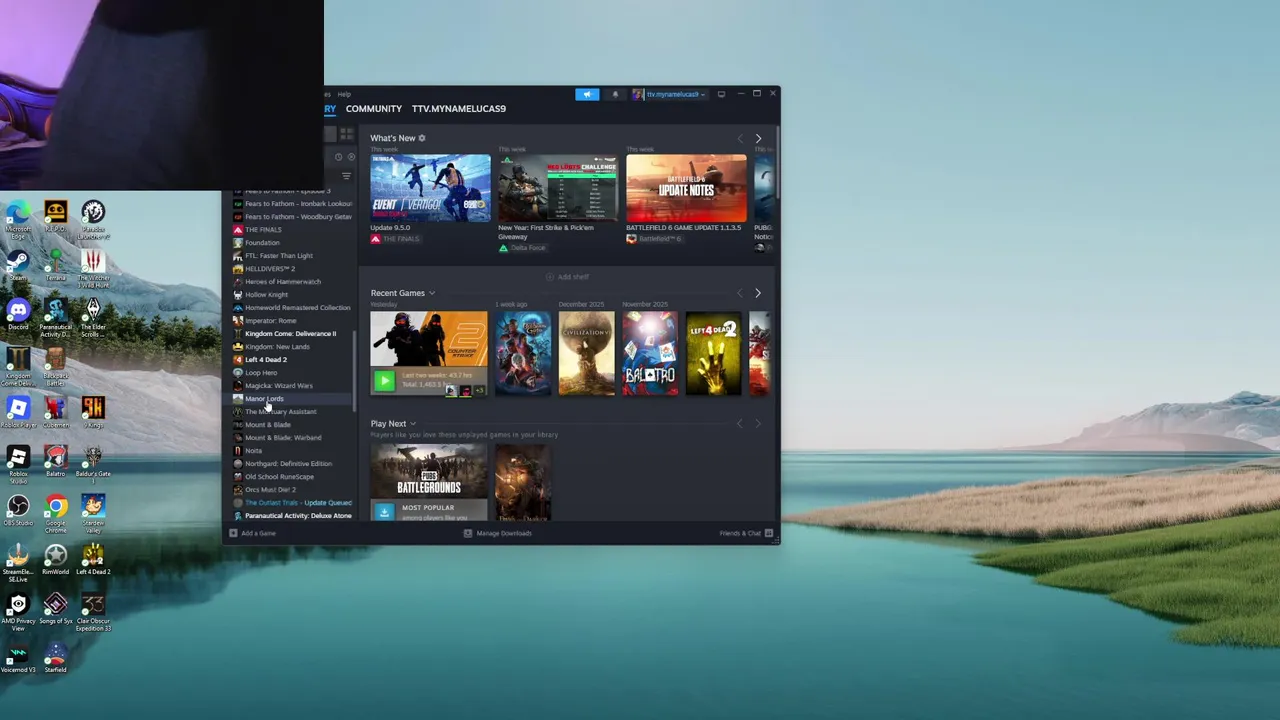Select FTL: Faster Than Light in list
This screenshot has width=1280, height=720.
pyautogui.click(x=294, y=256)
